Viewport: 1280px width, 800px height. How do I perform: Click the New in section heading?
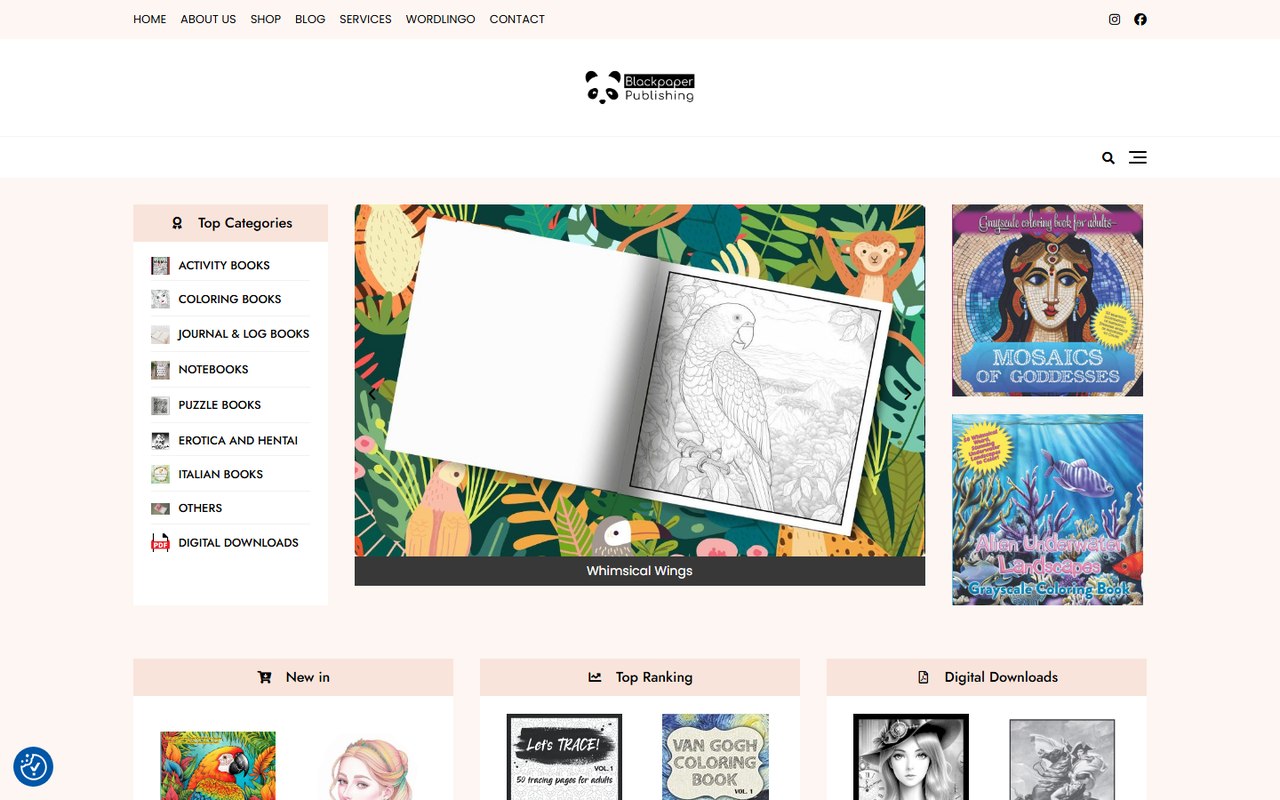(307, 677)
